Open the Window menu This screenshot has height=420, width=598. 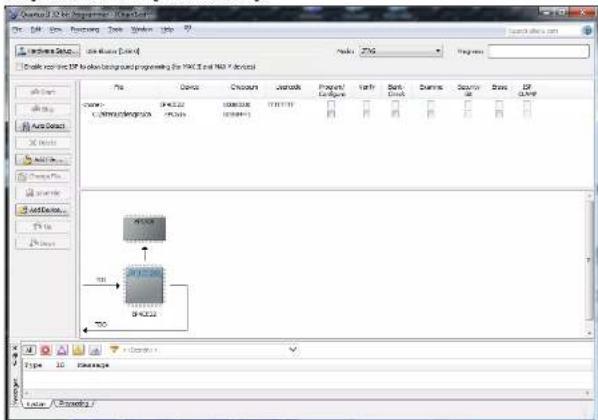coord(141,29)
